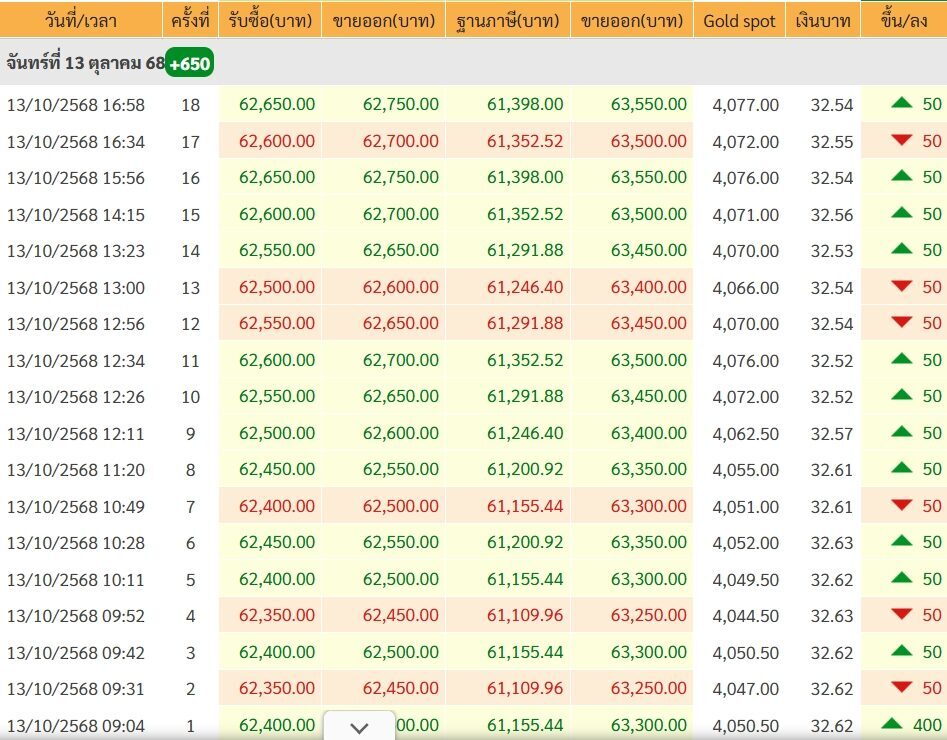Click round number 7 in the 10:49 row
Image resolution: width=947 pixels, height=740 pixels.
[x=190, y=507]
